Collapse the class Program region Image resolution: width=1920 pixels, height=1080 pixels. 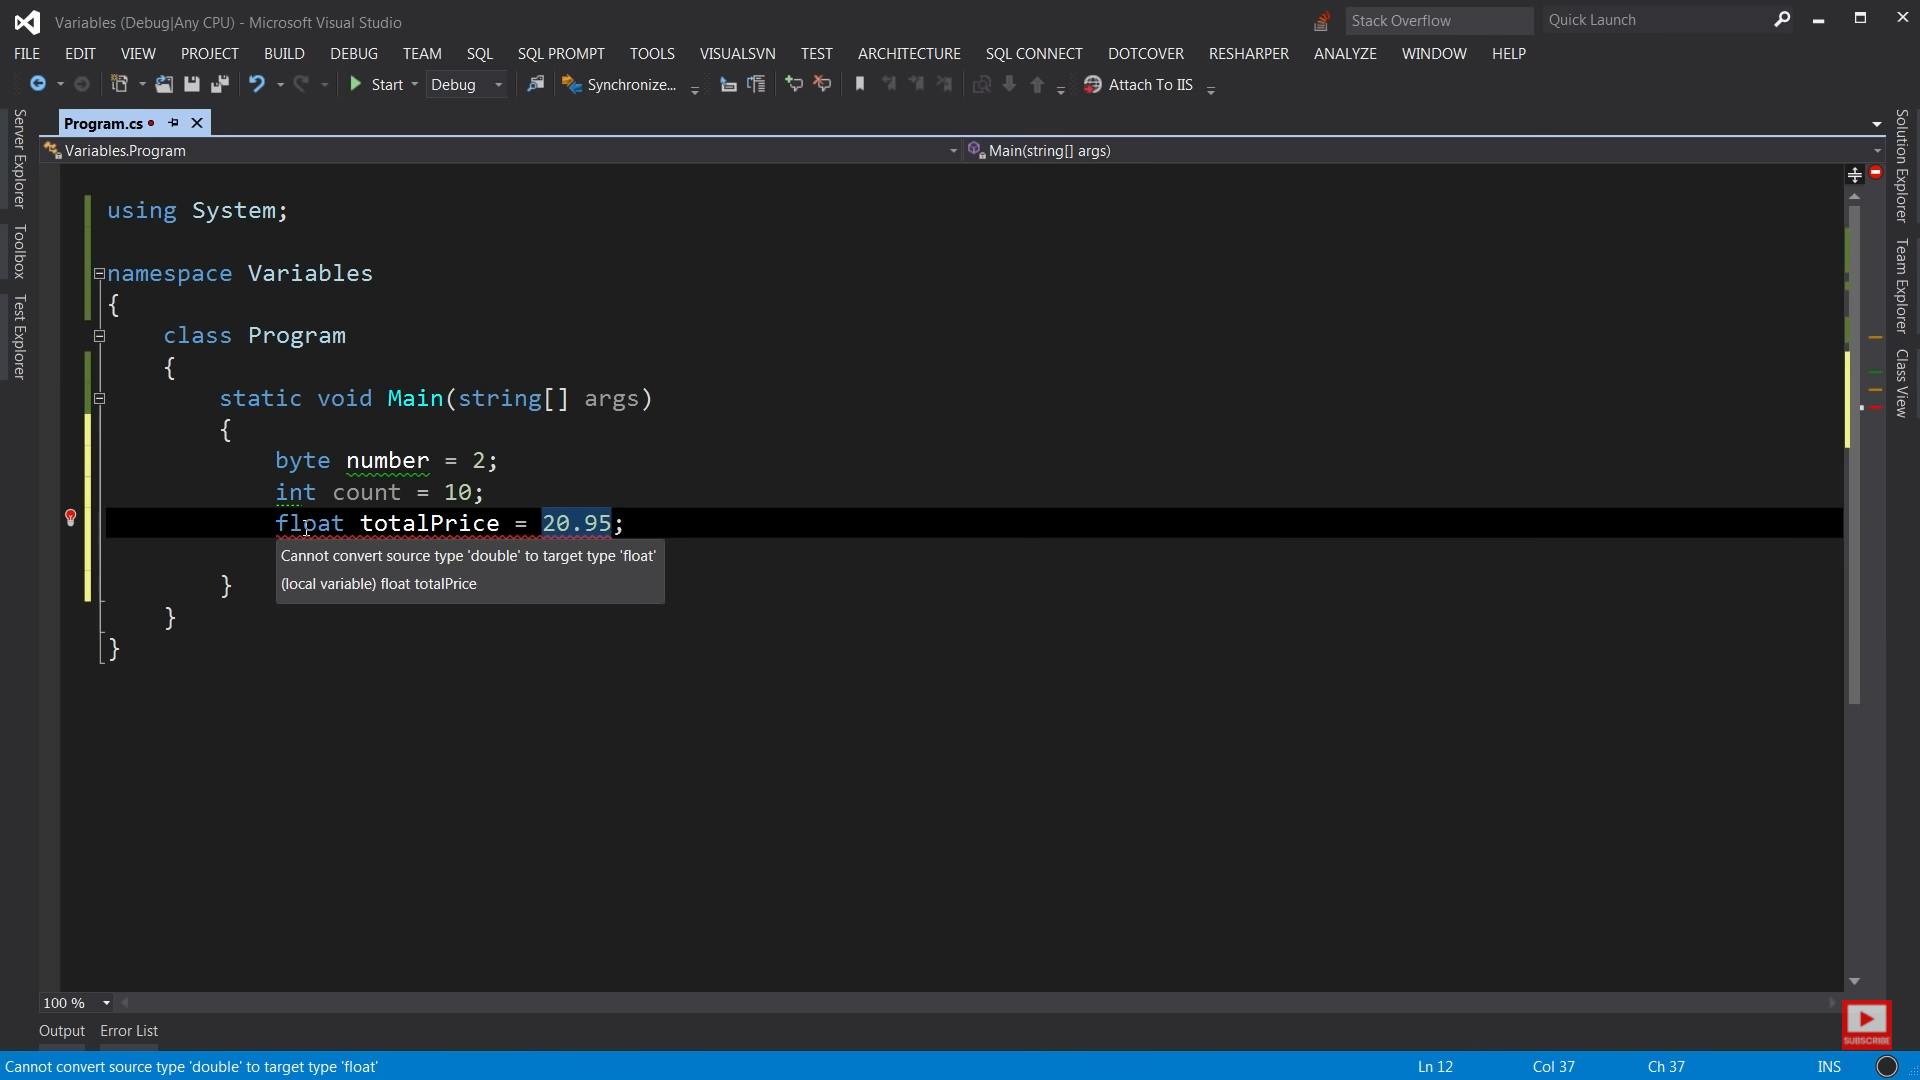[x=99, y=336]
